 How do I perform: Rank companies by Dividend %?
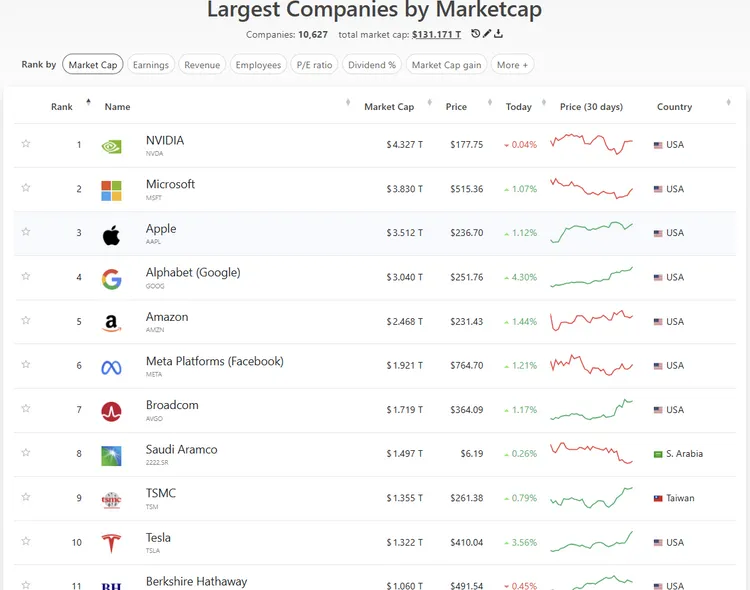pyautogui.click(x=372, y=65)
